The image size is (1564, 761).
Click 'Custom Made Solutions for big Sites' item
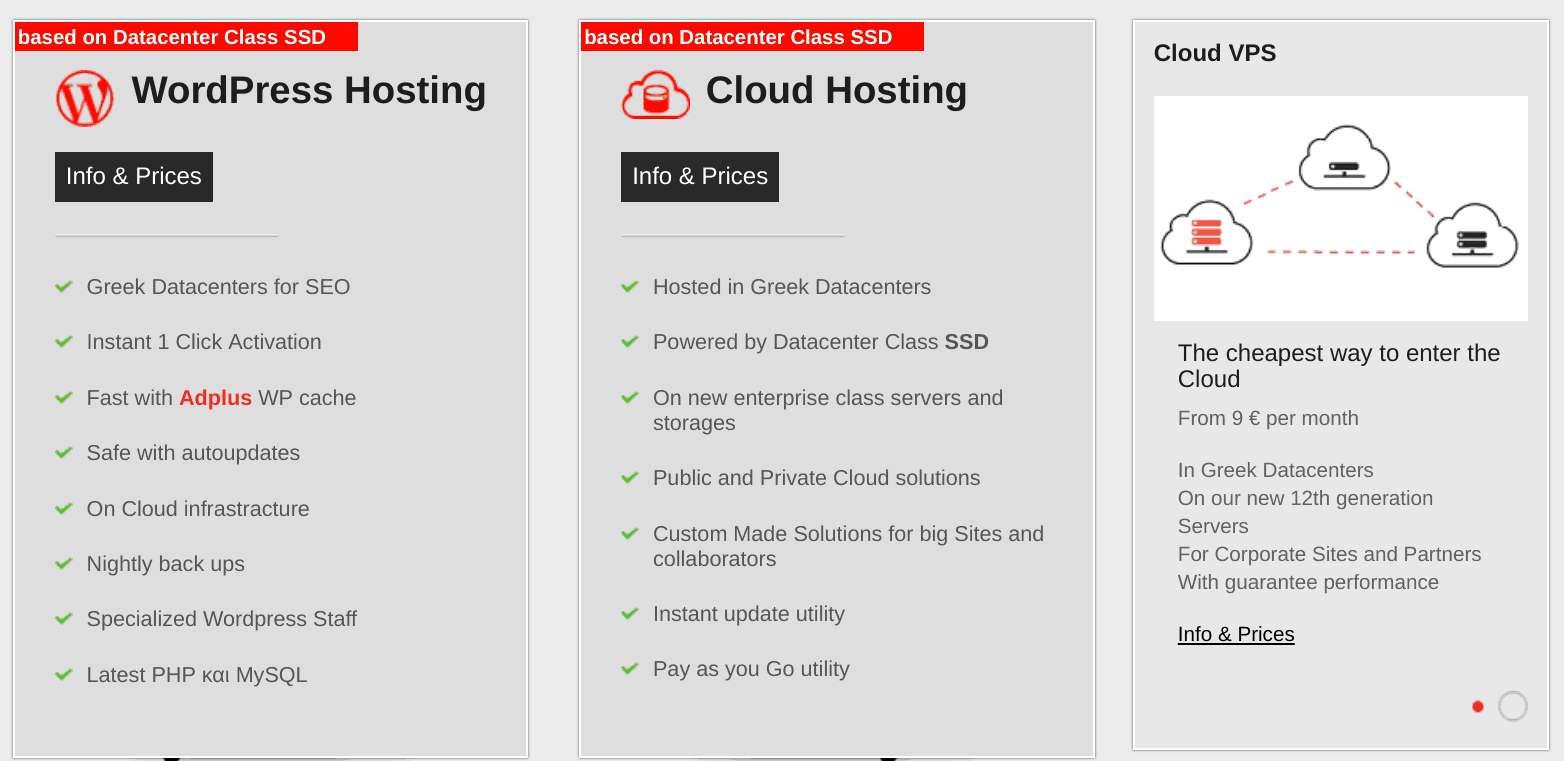tap(848, 546)
